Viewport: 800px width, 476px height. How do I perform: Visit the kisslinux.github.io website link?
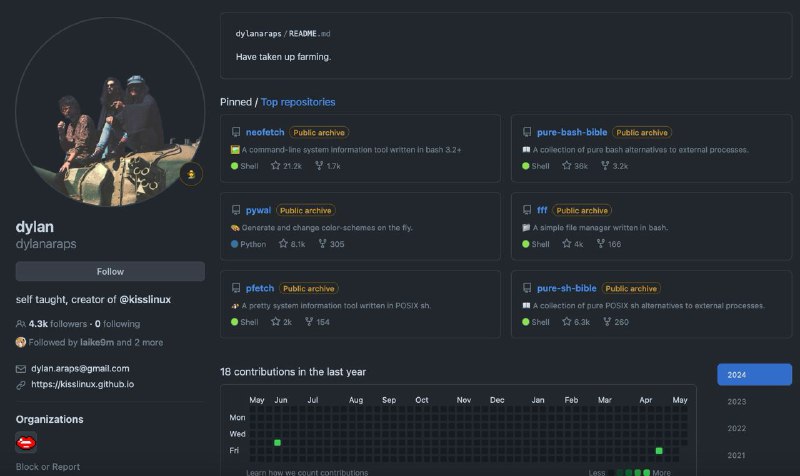tap(82, 384)
